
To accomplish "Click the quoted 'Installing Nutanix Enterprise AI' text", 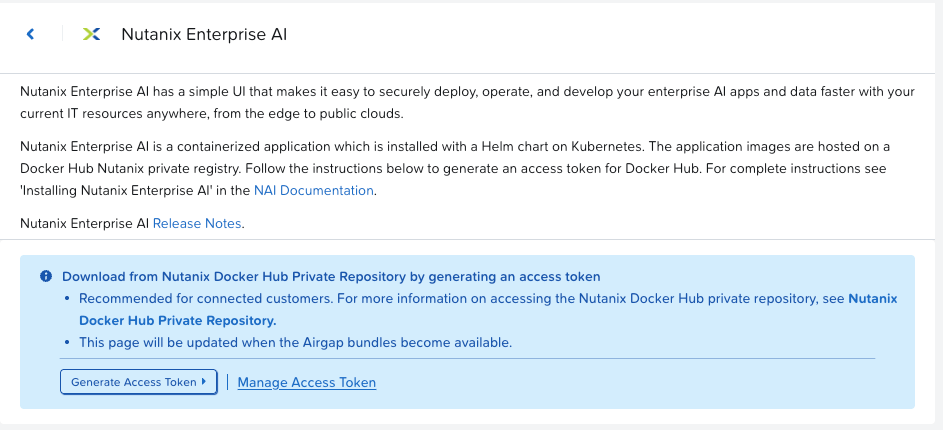I will (x=135, y=190).
